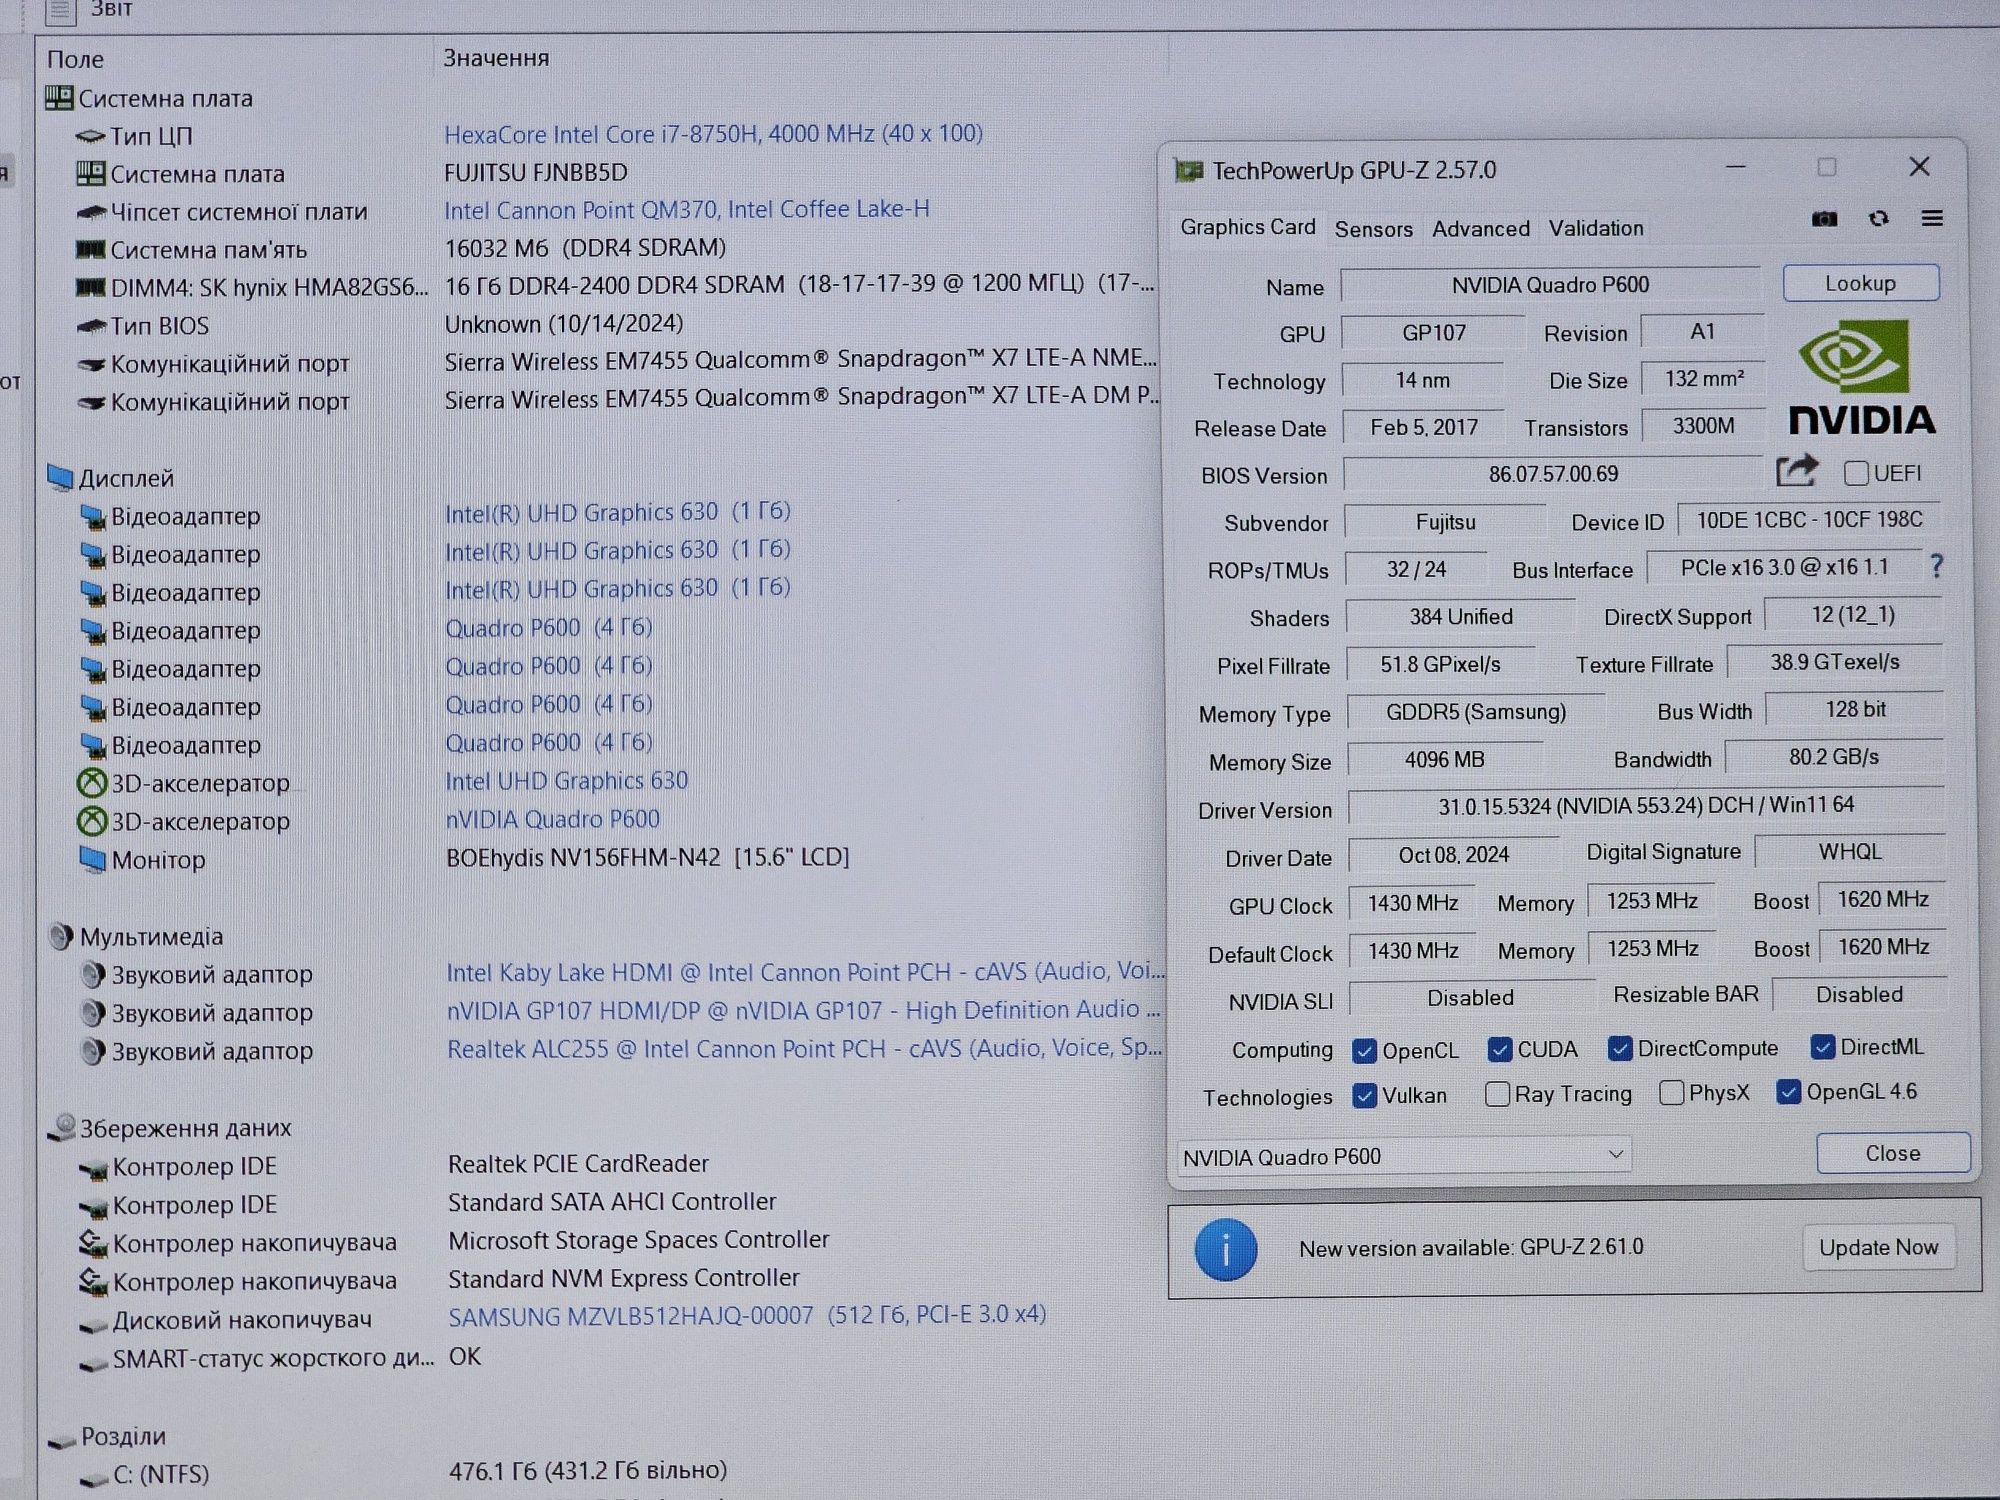This screenshot has height=1500, width=2000.
Task: Click the Мультимедіа section speaker icon
Action: [61, 937]
